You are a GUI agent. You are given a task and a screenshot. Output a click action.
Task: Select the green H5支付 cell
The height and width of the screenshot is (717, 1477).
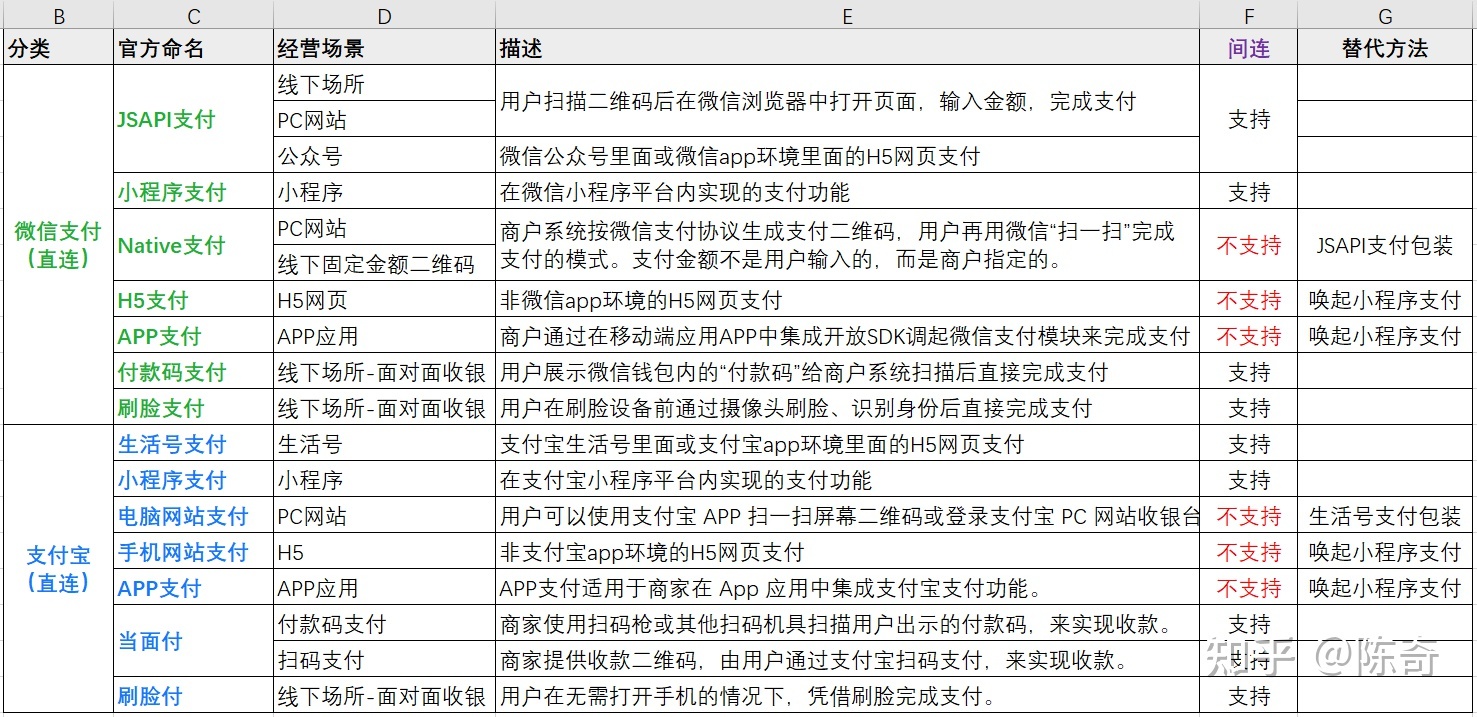(x=193, y=300)
